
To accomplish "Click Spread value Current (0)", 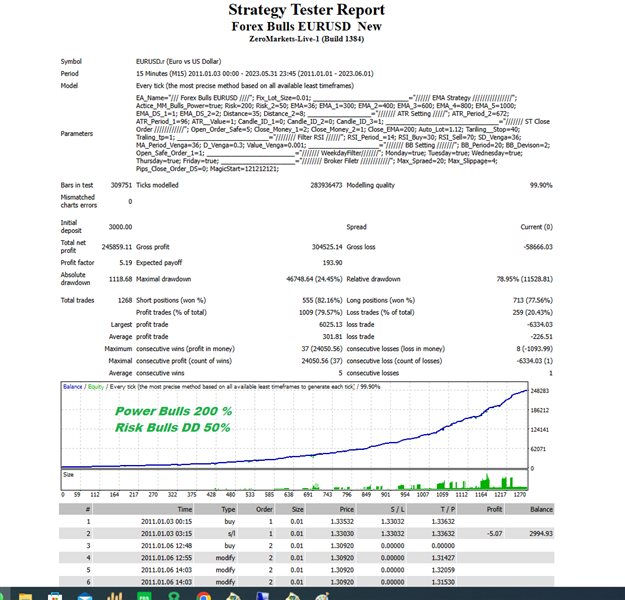I will [537, 227].
